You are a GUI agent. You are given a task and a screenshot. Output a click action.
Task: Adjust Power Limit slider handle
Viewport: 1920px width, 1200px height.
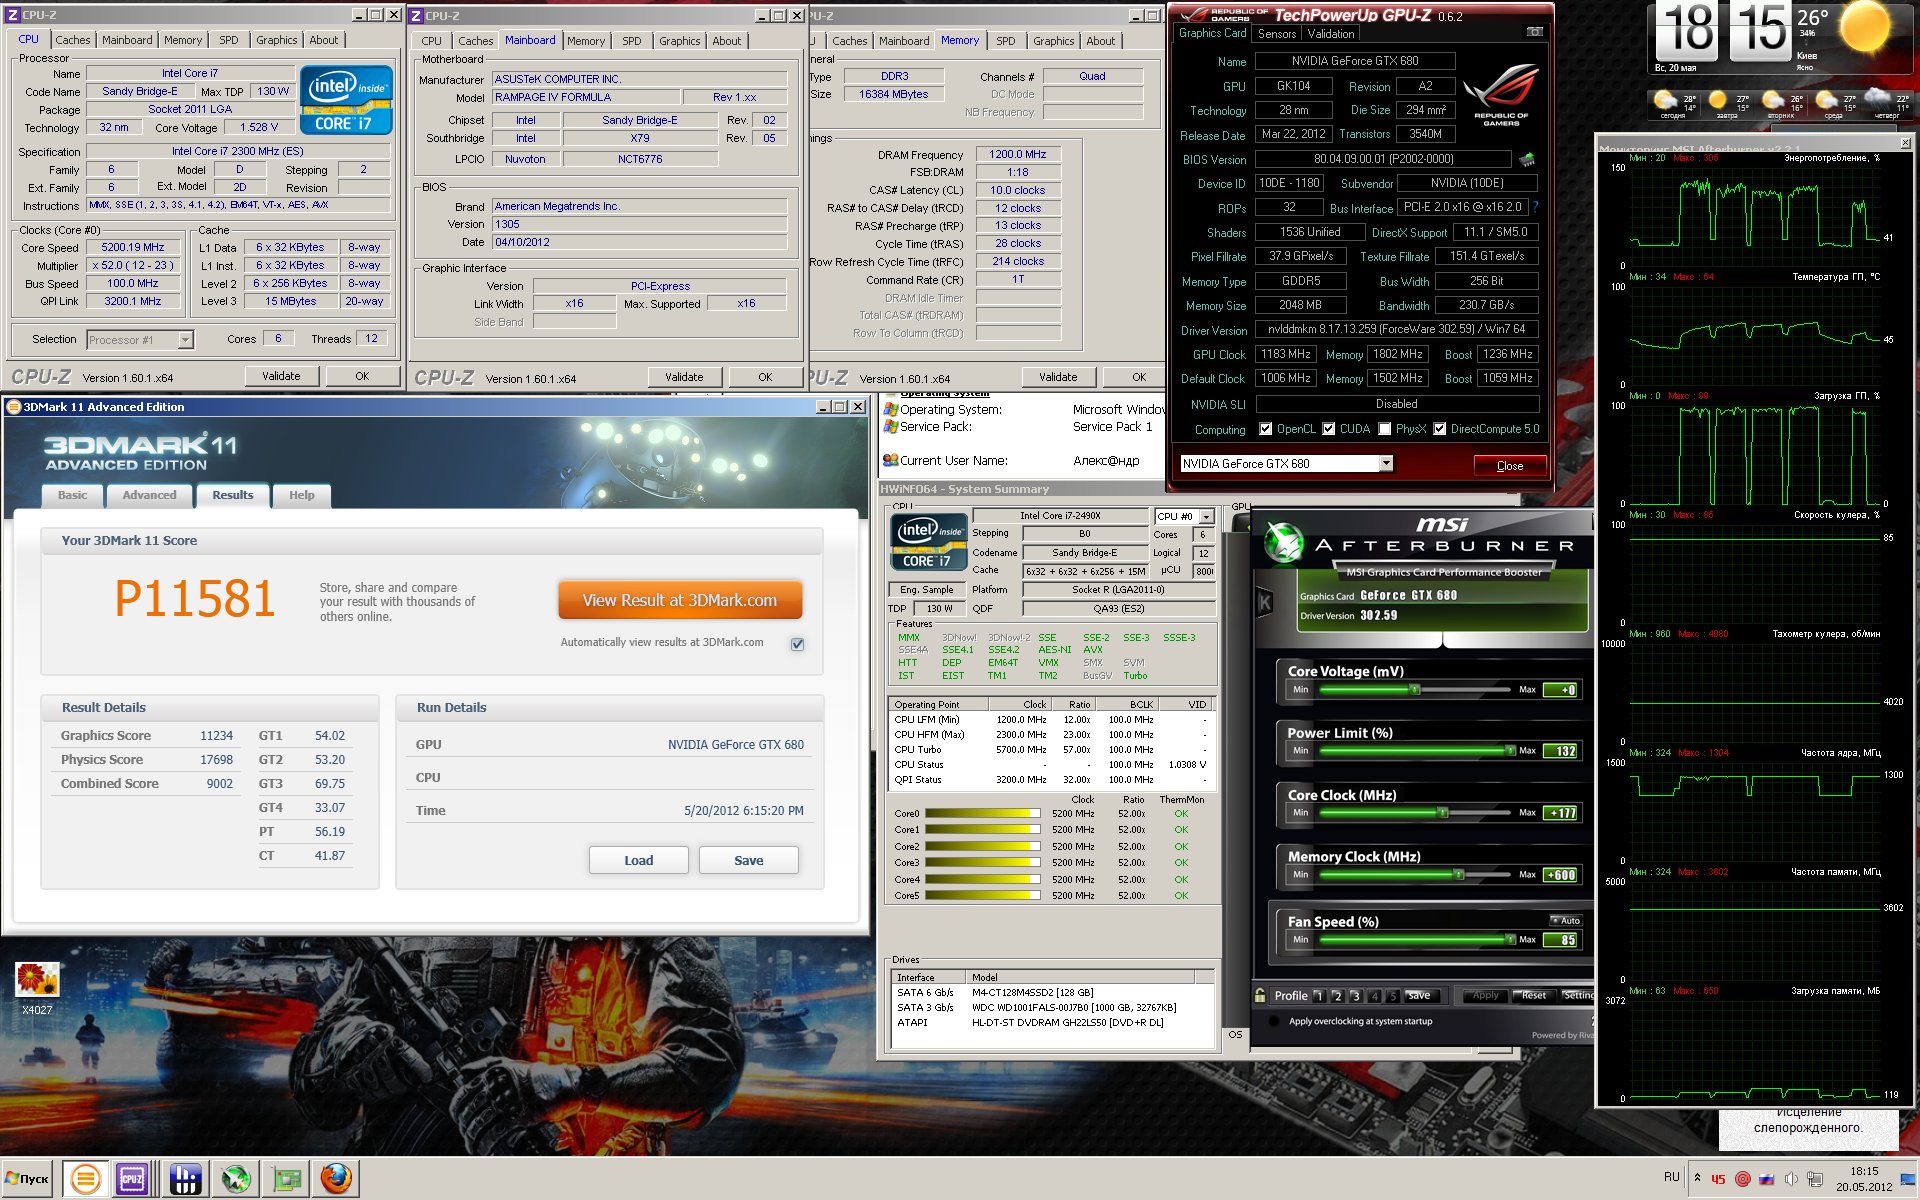pyautogui.click(x=1509, y=750)
